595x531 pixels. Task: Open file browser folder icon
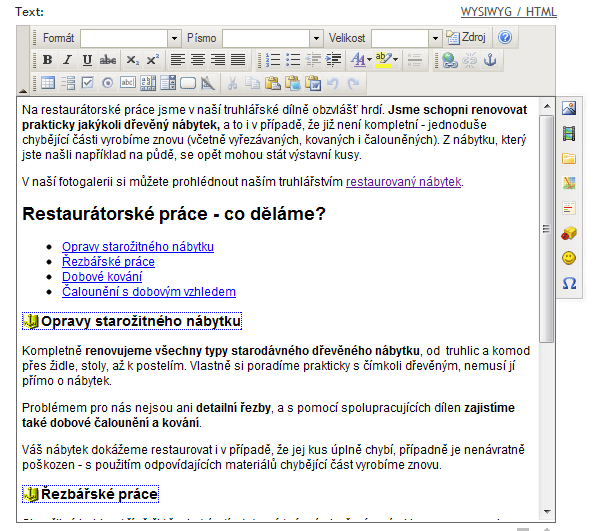coord(569,158)
